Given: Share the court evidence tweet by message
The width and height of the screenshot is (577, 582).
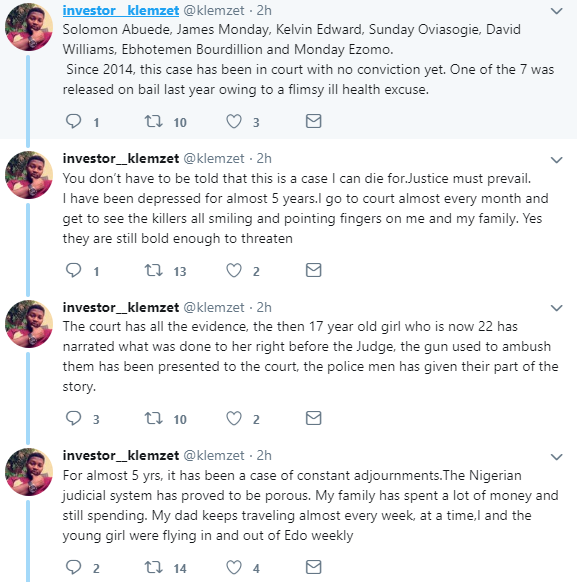Looking at the screenshot, I should pyautogui.click(x=314, y=418).
